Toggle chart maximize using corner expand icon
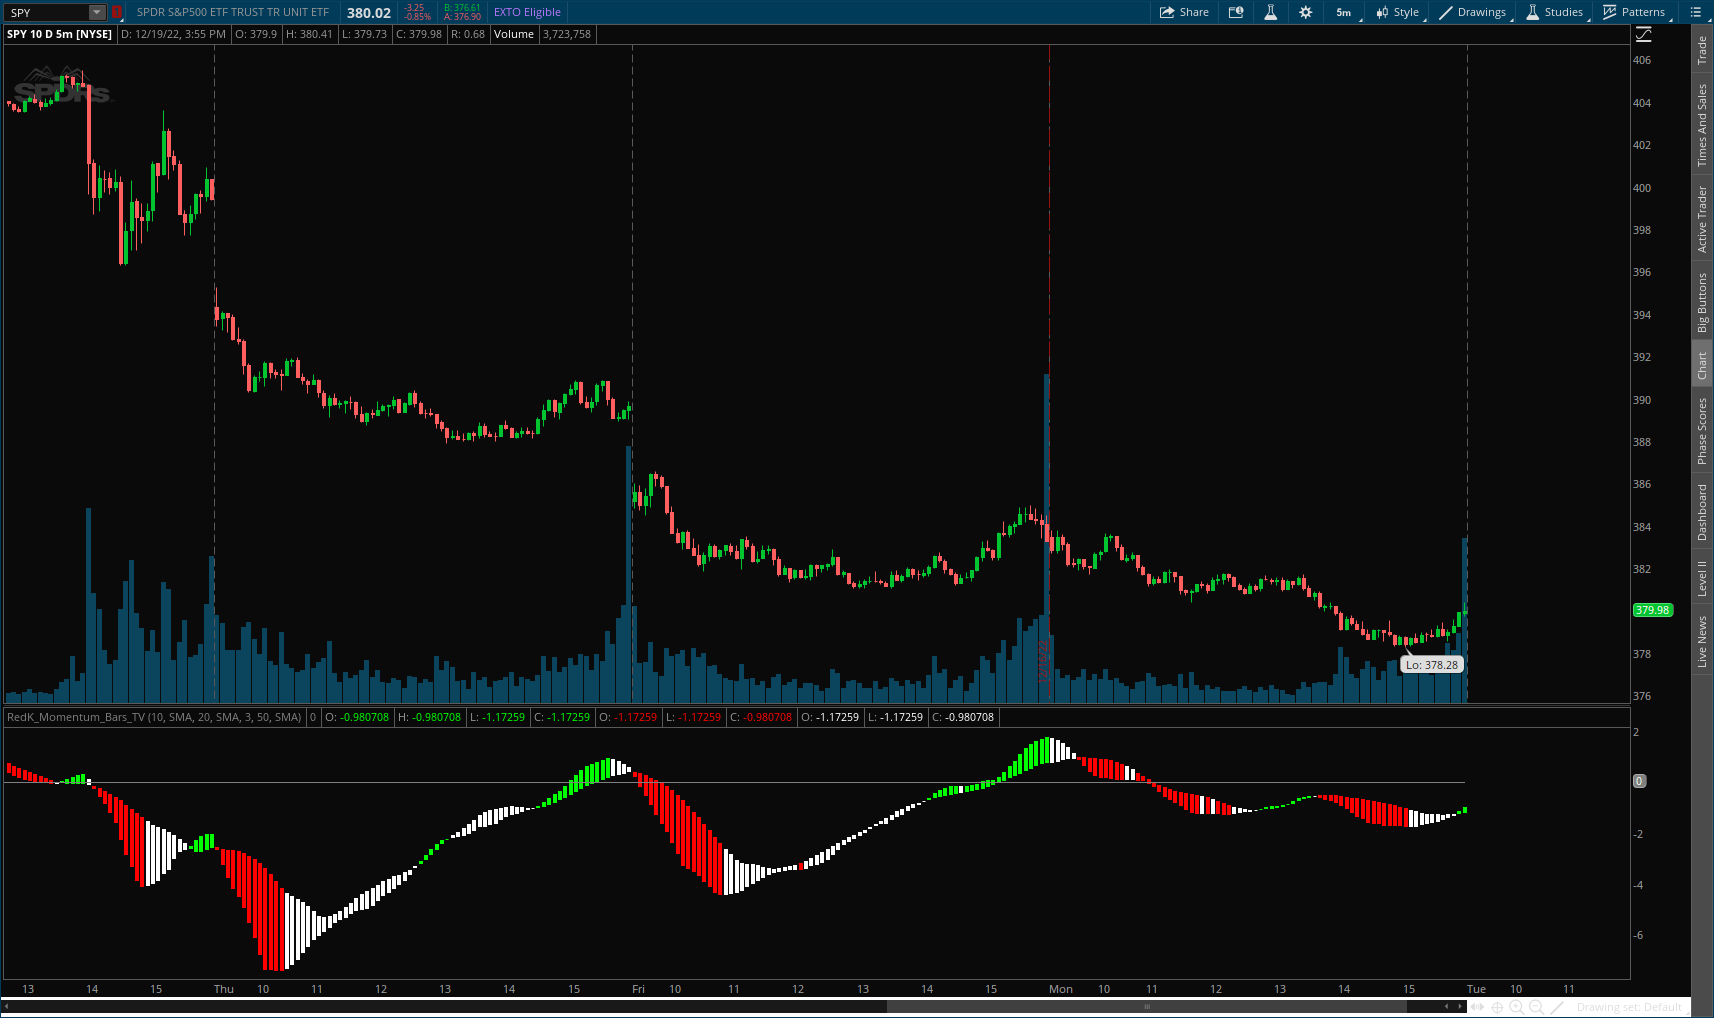The height and width of the screenshot is (1018, 1714). tap(1641, 33)
